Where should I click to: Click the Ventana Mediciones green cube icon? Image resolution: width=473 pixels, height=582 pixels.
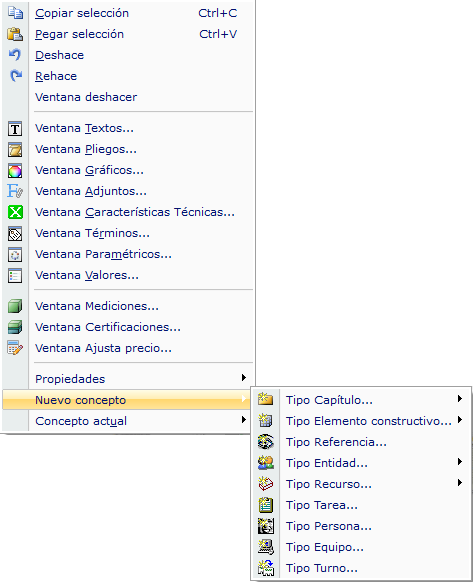coord(15,307)
